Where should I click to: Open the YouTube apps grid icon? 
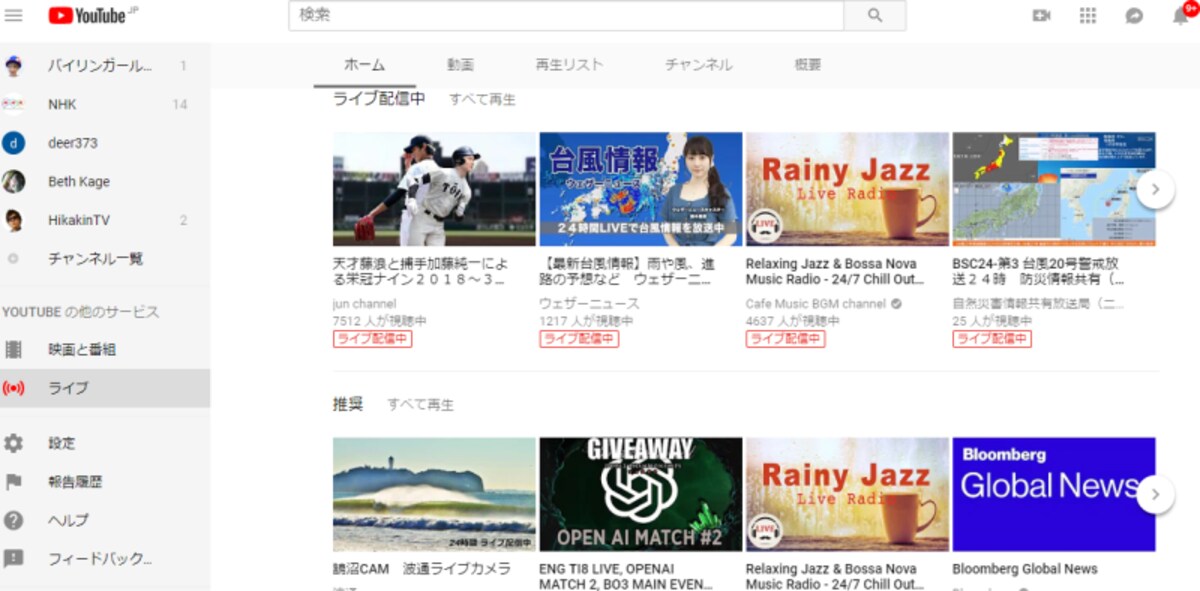(1088, 15)
